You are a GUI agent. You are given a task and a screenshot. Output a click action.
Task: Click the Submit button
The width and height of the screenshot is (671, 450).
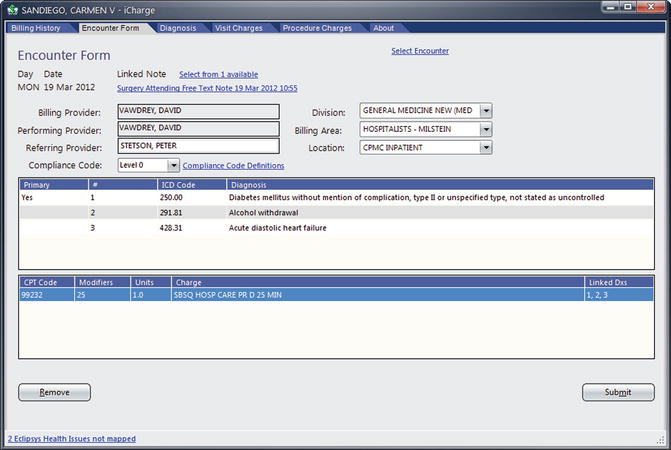(x=617, y=392)
